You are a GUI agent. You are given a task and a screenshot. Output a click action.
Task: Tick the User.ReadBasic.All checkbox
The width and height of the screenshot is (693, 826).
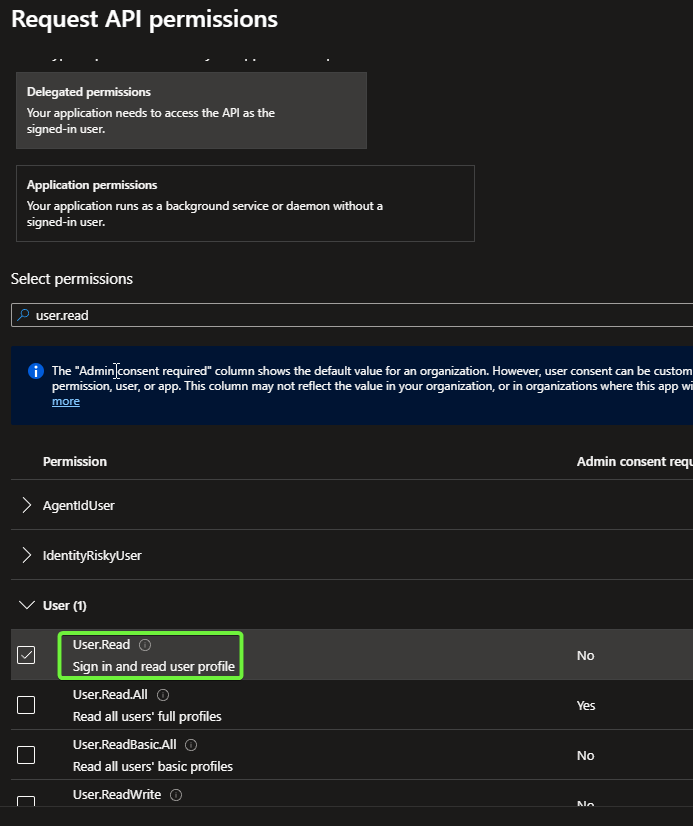26,755
